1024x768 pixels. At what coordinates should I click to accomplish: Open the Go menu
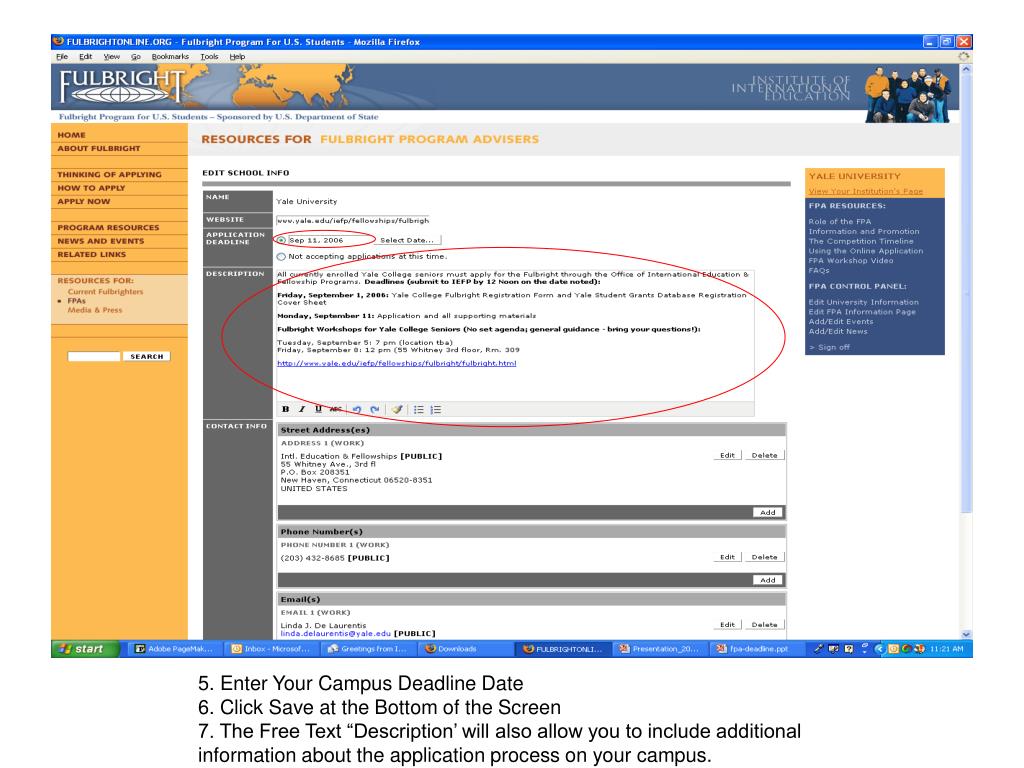[x=136, y=57]
